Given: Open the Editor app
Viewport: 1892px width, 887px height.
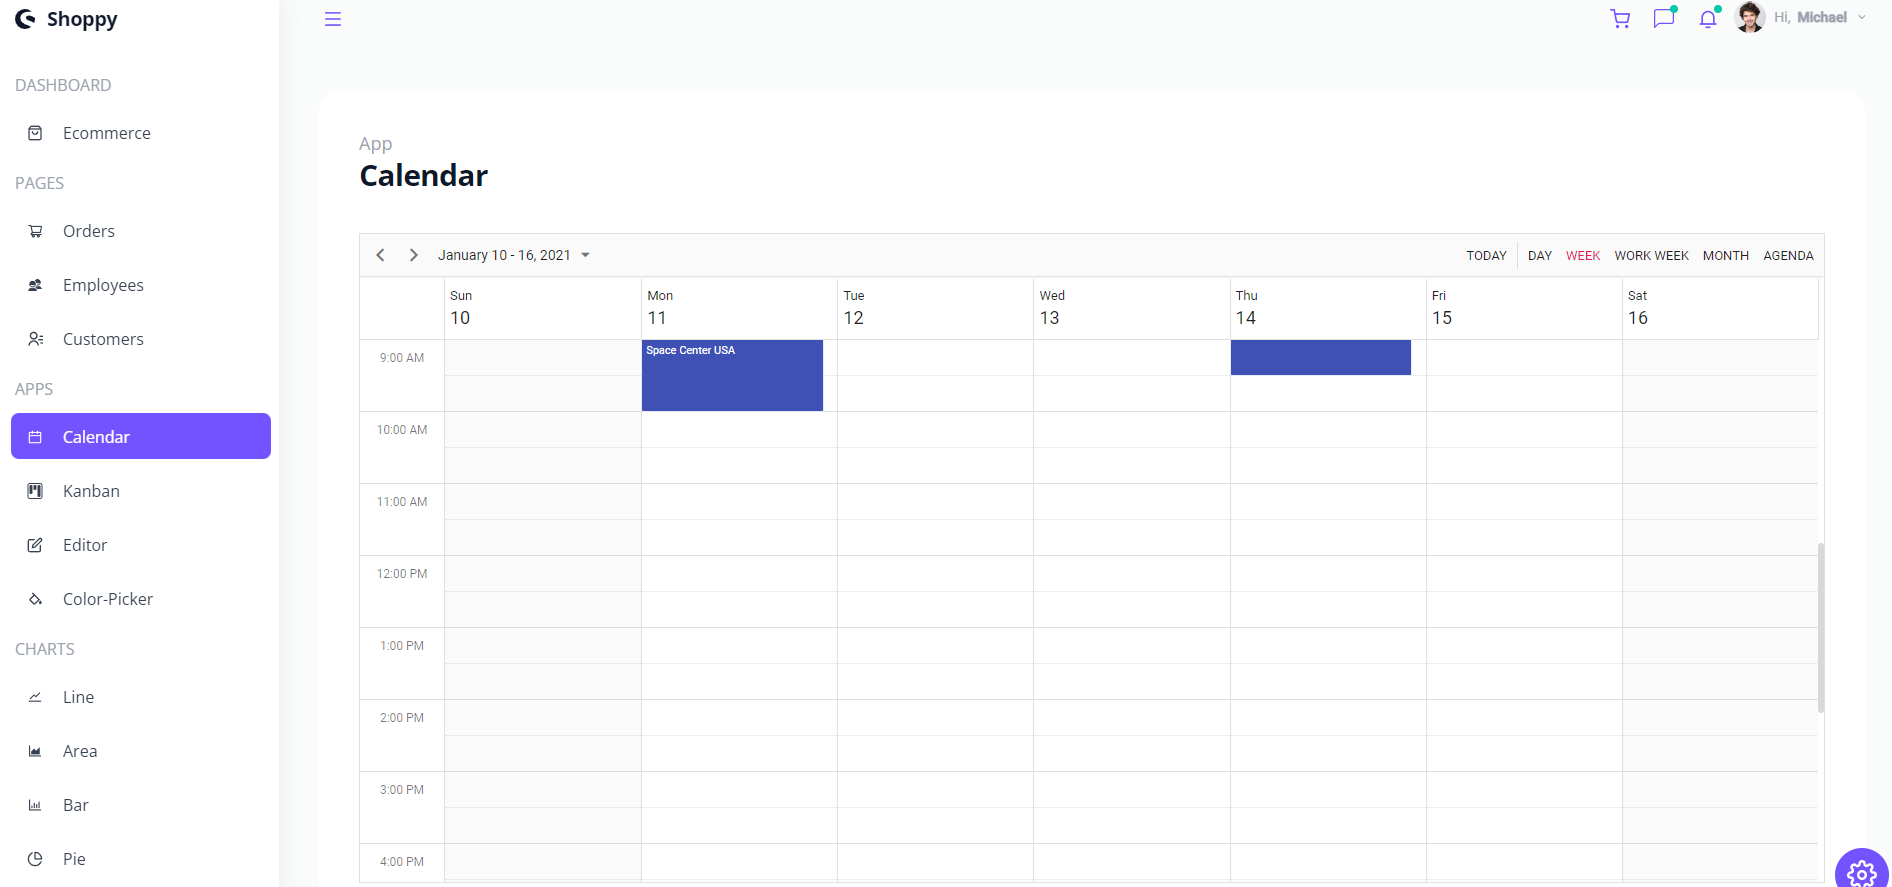Looking at the screenshot, I should (x=141, y=545).
